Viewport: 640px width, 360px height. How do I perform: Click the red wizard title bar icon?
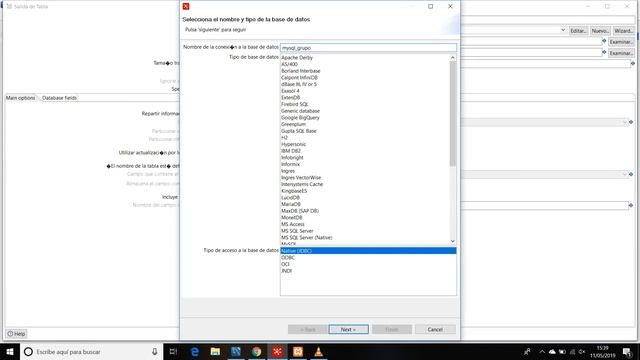pyautogui.click(x=186, y=6)
